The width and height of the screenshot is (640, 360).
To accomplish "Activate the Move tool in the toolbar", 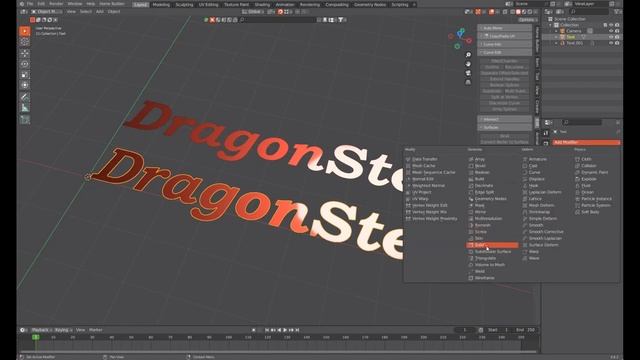I will (25, 53).
